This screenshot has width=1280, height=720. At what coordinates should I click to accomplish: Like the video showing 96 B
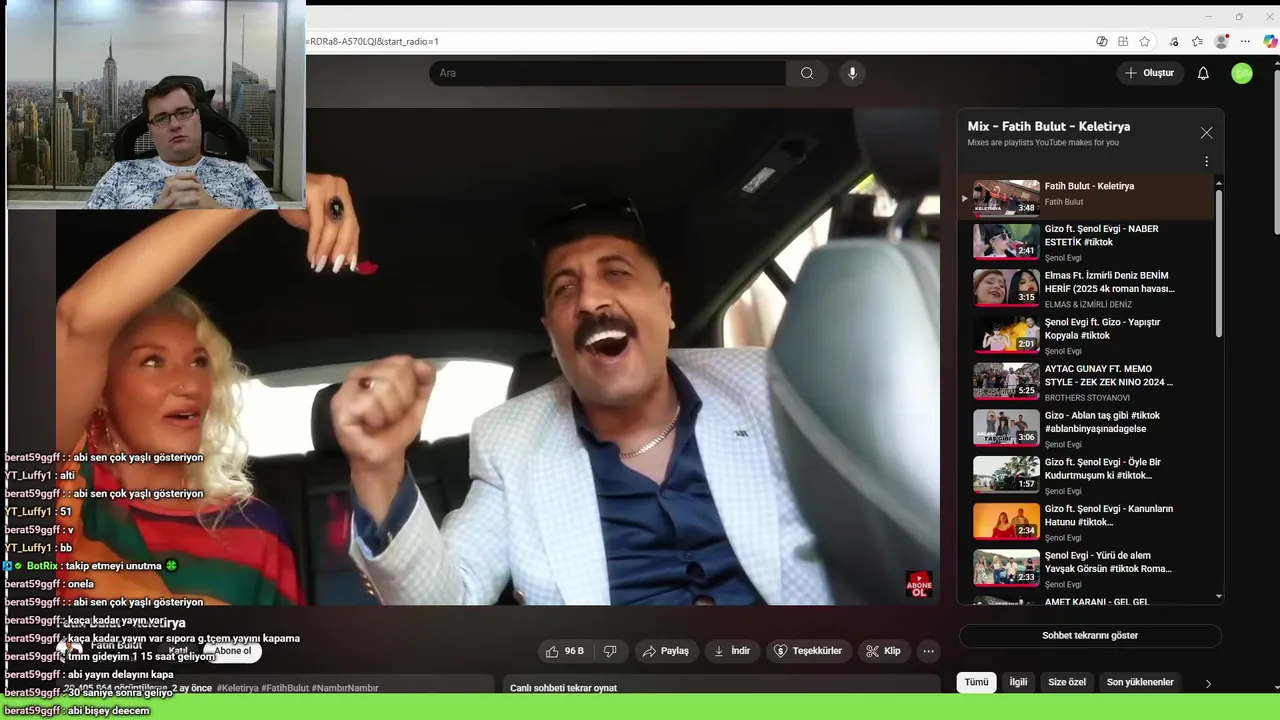pyautogui.click(x=565, y=651)
